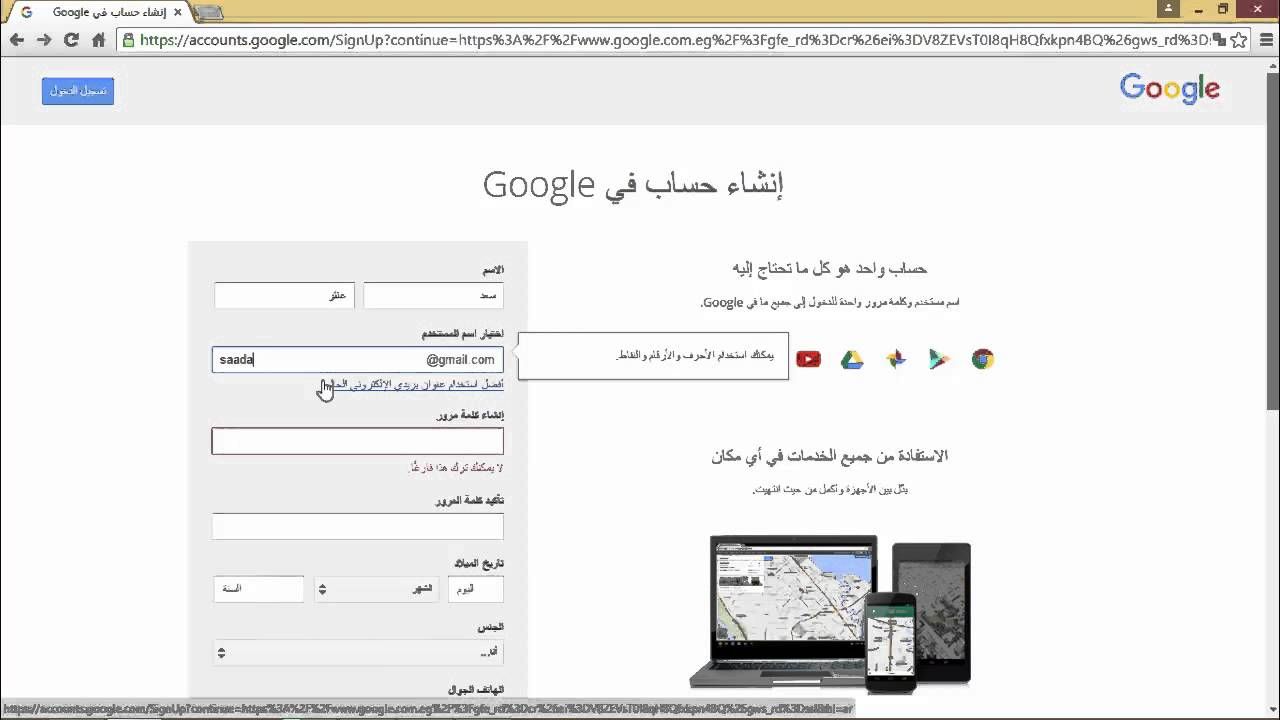Screen dimensions: 1280x720
Task: Click the YouTube service icon
Action: click(808, 360)
